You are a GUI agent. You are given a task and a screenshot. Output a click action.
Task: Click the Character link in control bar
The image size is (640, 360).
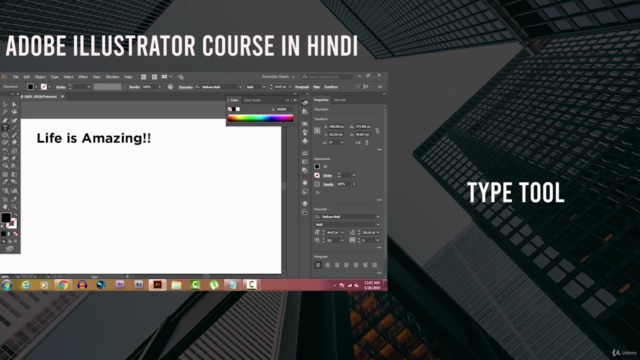click(185, 87)
